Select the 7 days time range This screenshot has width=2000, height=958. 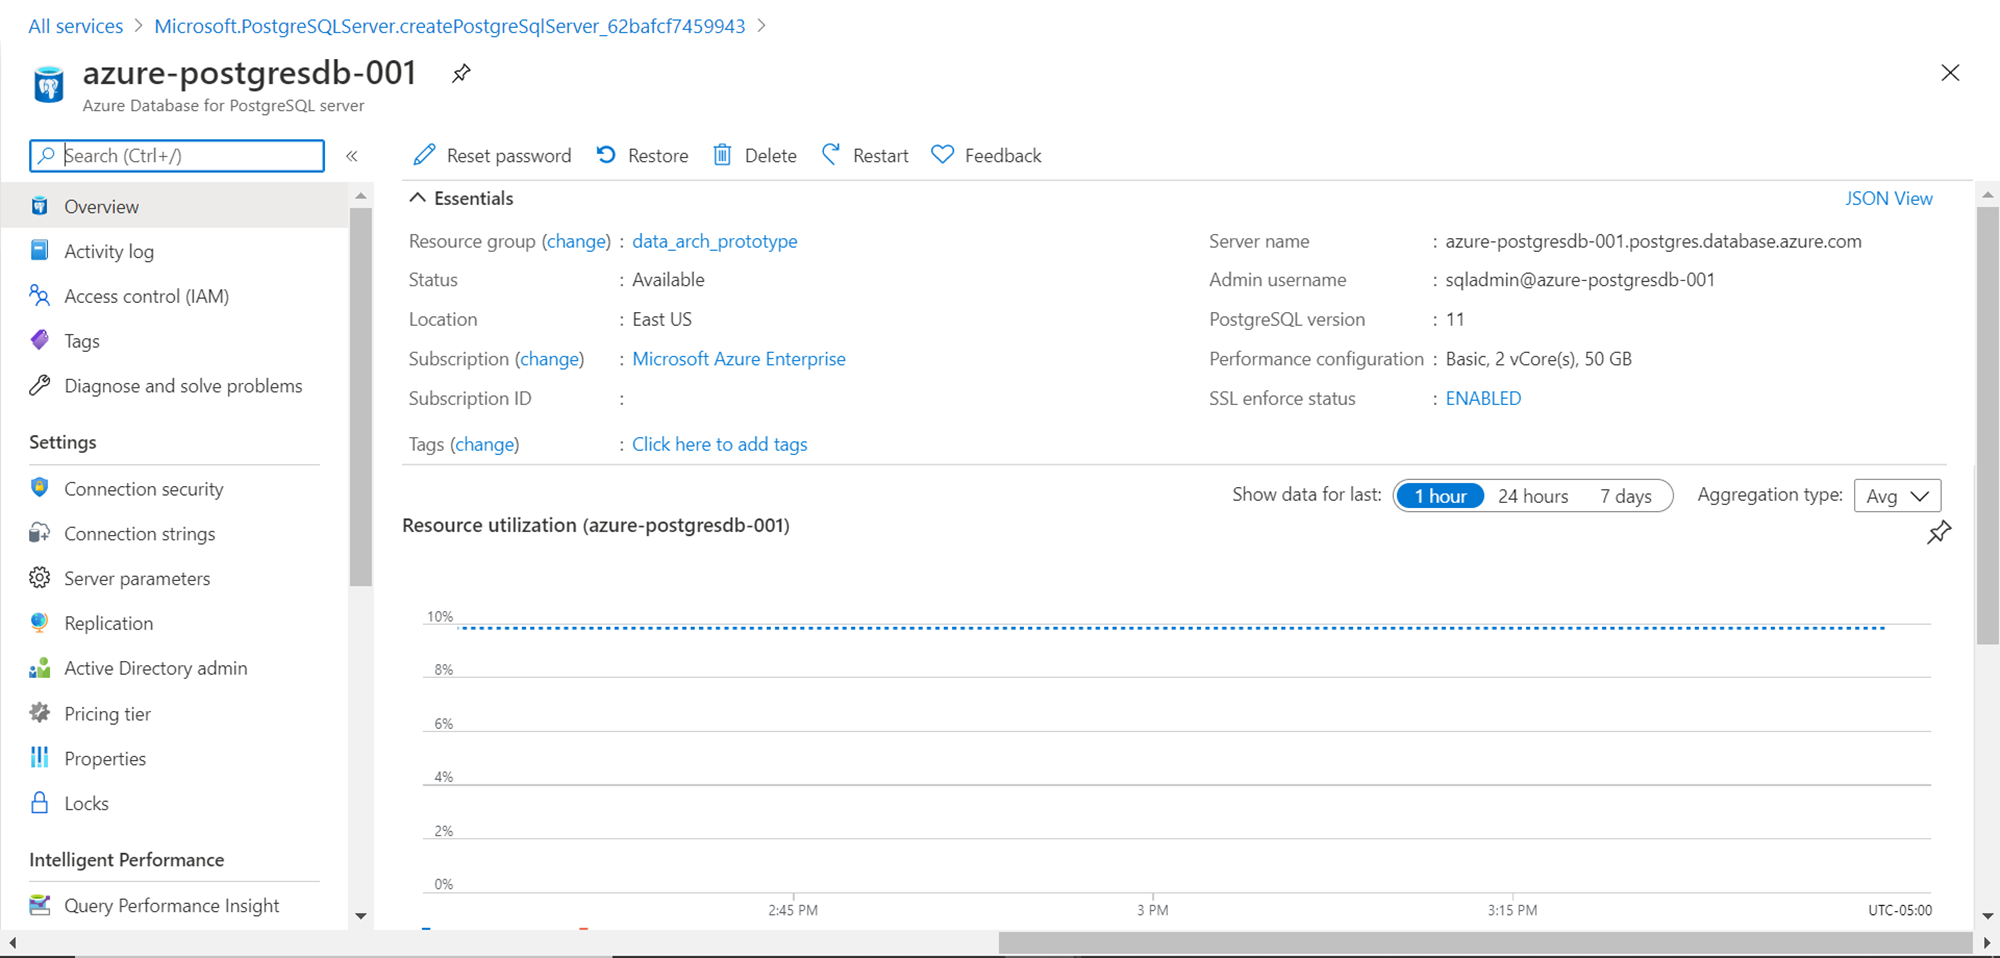[1626, 496]
